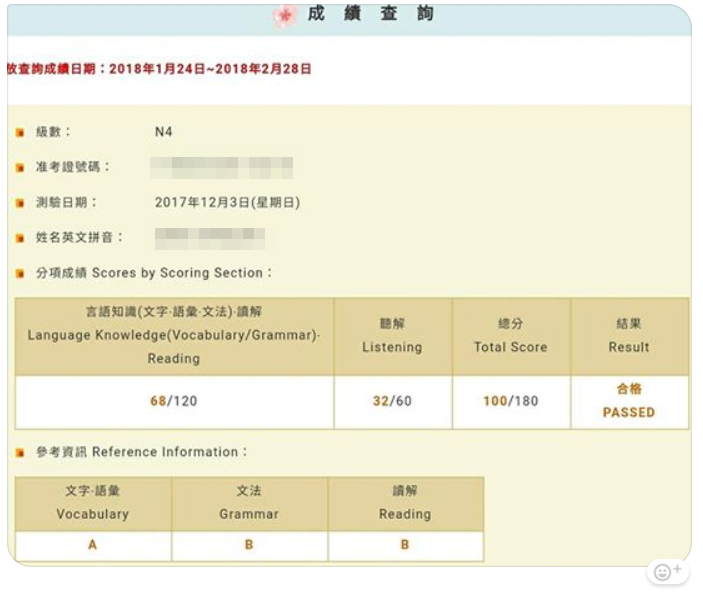This screenshot has width=703, height=597.
Task: Click the bullet icon beside 測驗日期
Action: pyautogui.click(x=20, y=203)
